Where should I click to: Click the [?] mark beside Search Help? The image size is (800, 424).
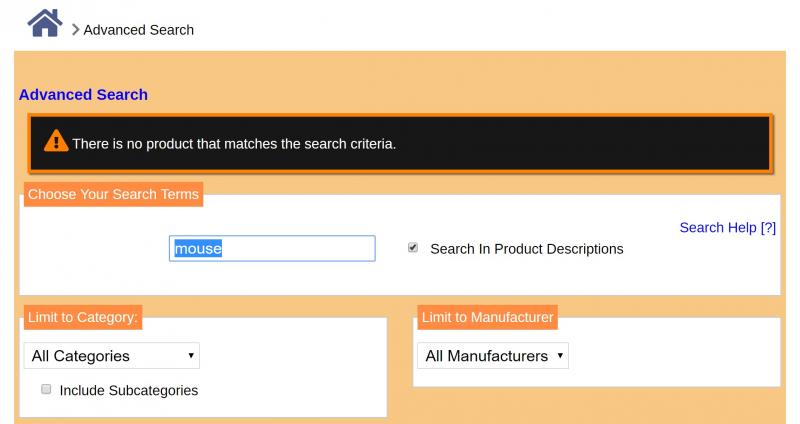[x=768, y=228]
